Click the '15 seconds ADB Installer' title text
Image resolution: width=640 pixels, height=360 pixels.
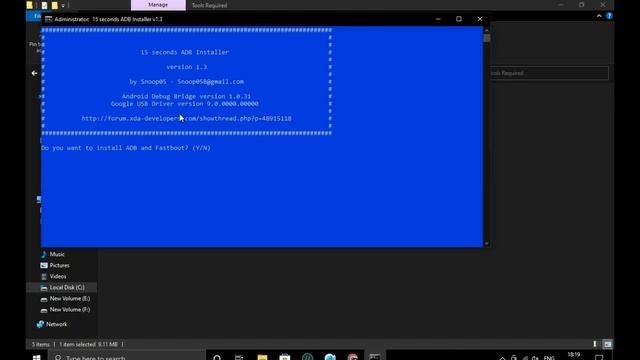tap(185, 52)
